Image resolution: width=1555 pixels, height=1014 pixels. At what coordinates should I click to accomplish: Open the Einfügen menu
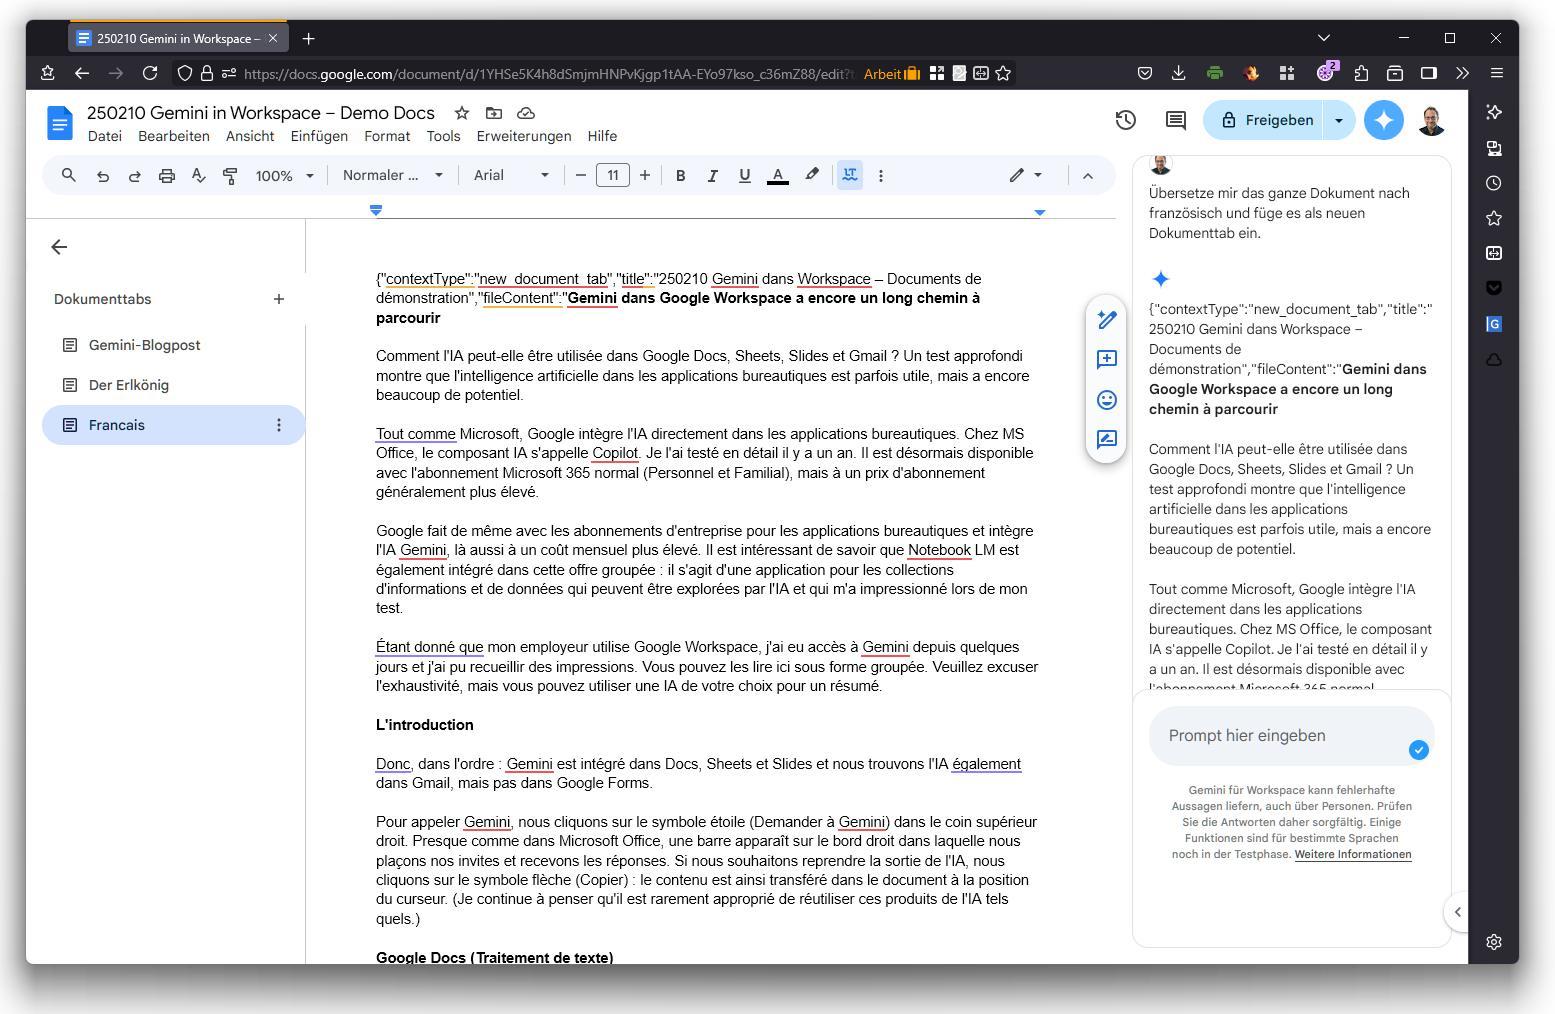coord(319,136)
